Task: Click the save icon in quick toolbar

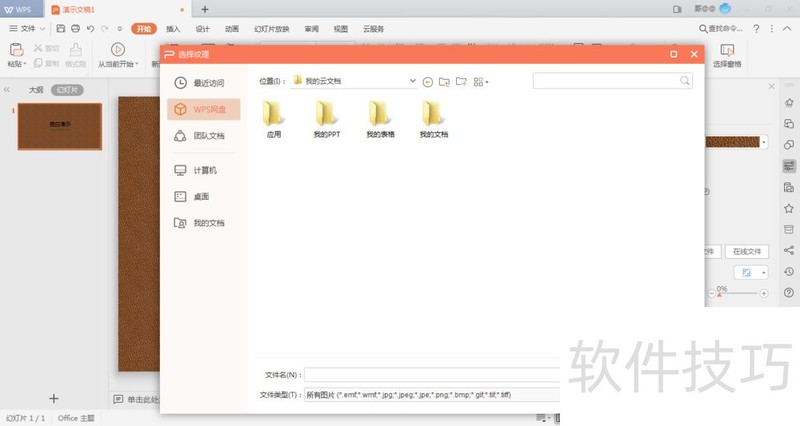Action: 61,29
